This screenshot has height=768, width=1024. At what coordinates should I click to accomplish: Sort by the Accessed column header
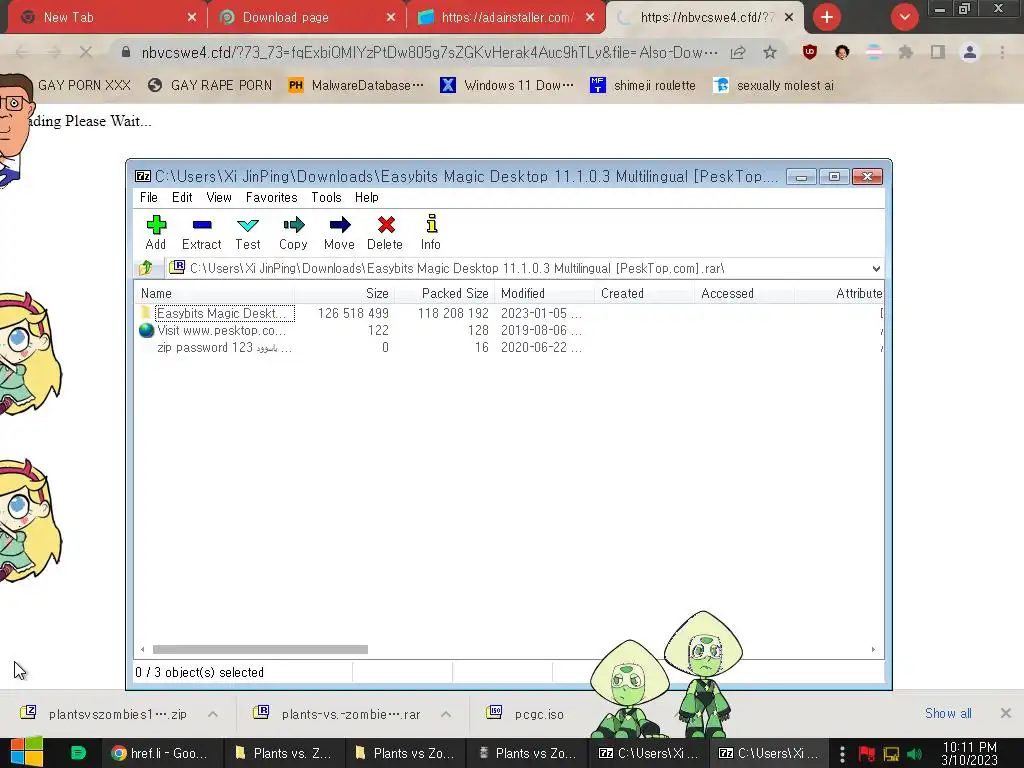[x=744, y=293]
